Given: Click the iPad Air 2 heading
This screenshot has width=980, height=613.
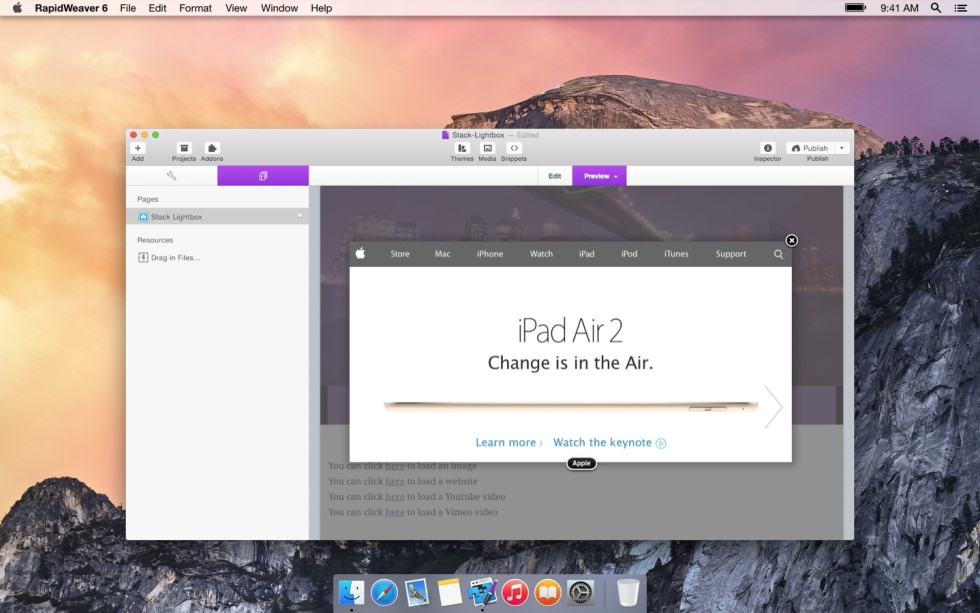Looking at the screenshot, I should [x=570, y=331].
